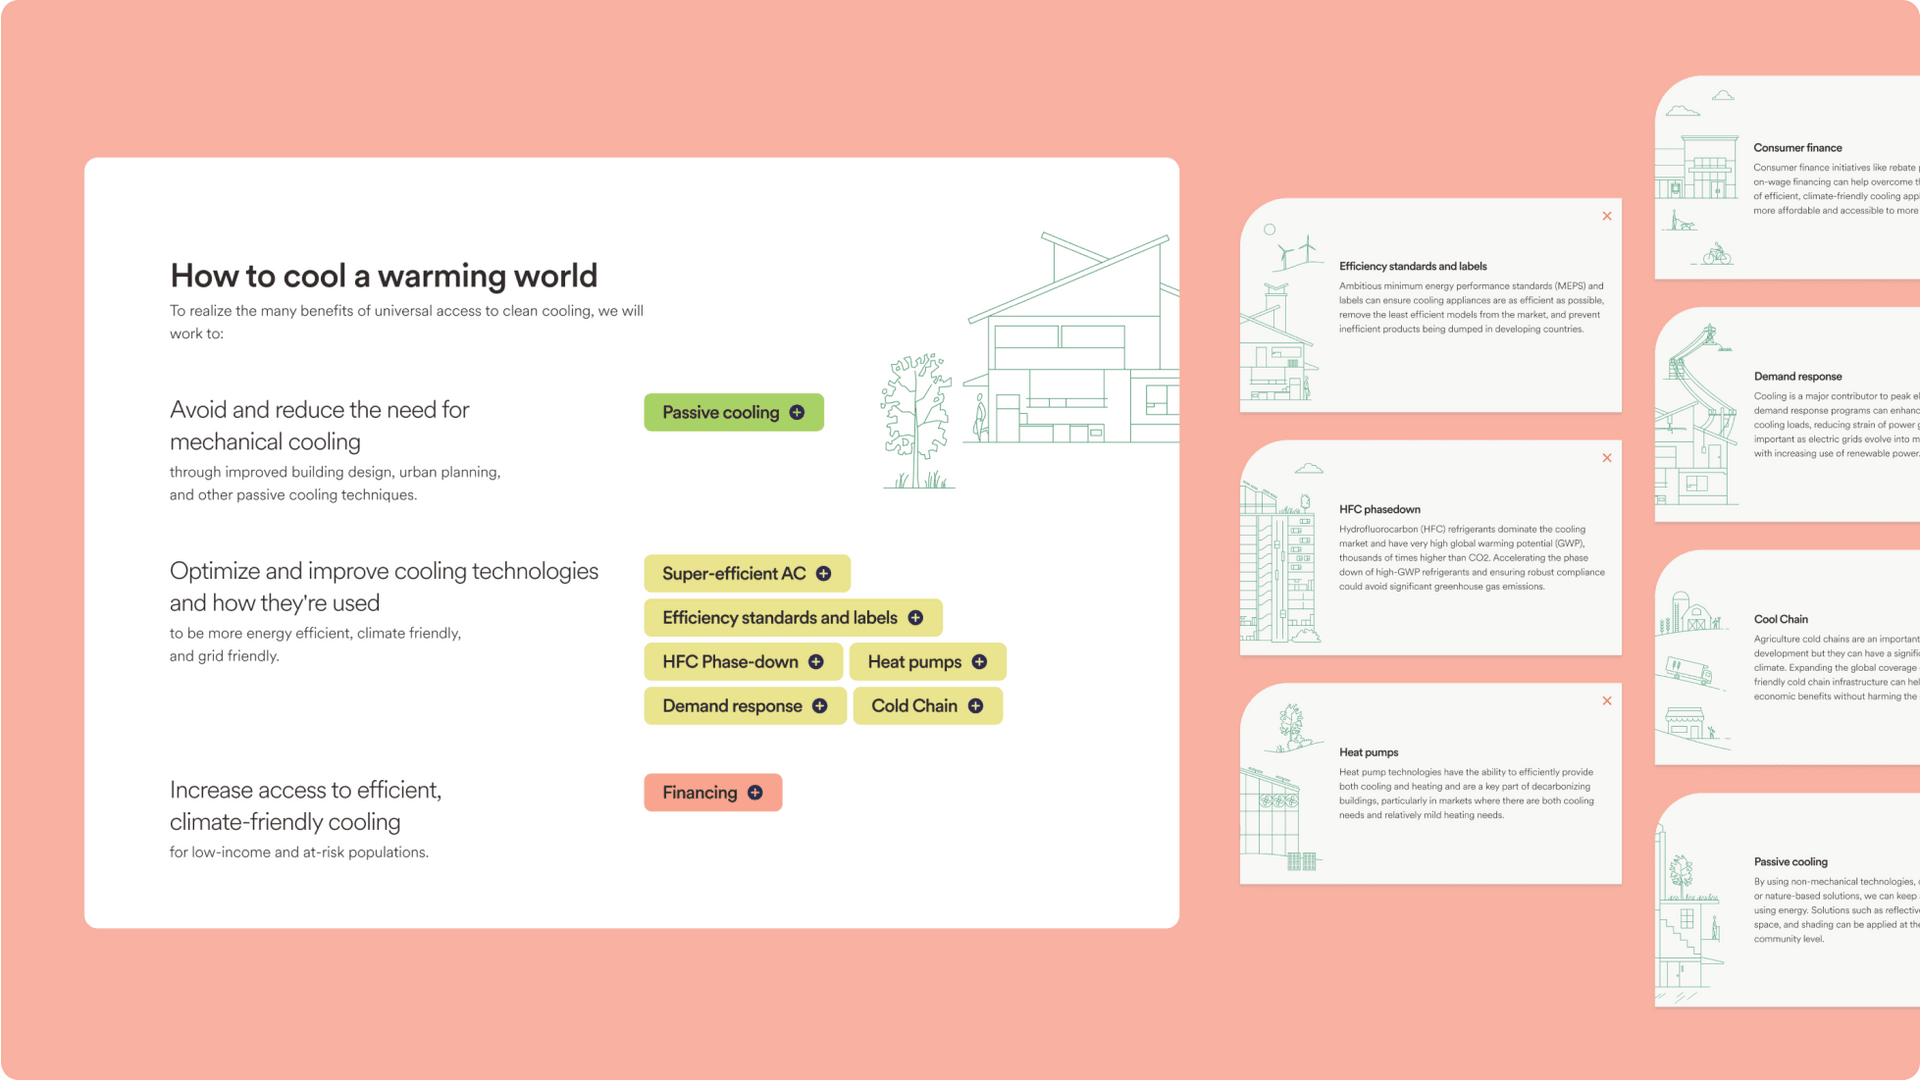Click the coral Financing button
Viewport: 1920px width, 1081px height.
pos(700,792)
